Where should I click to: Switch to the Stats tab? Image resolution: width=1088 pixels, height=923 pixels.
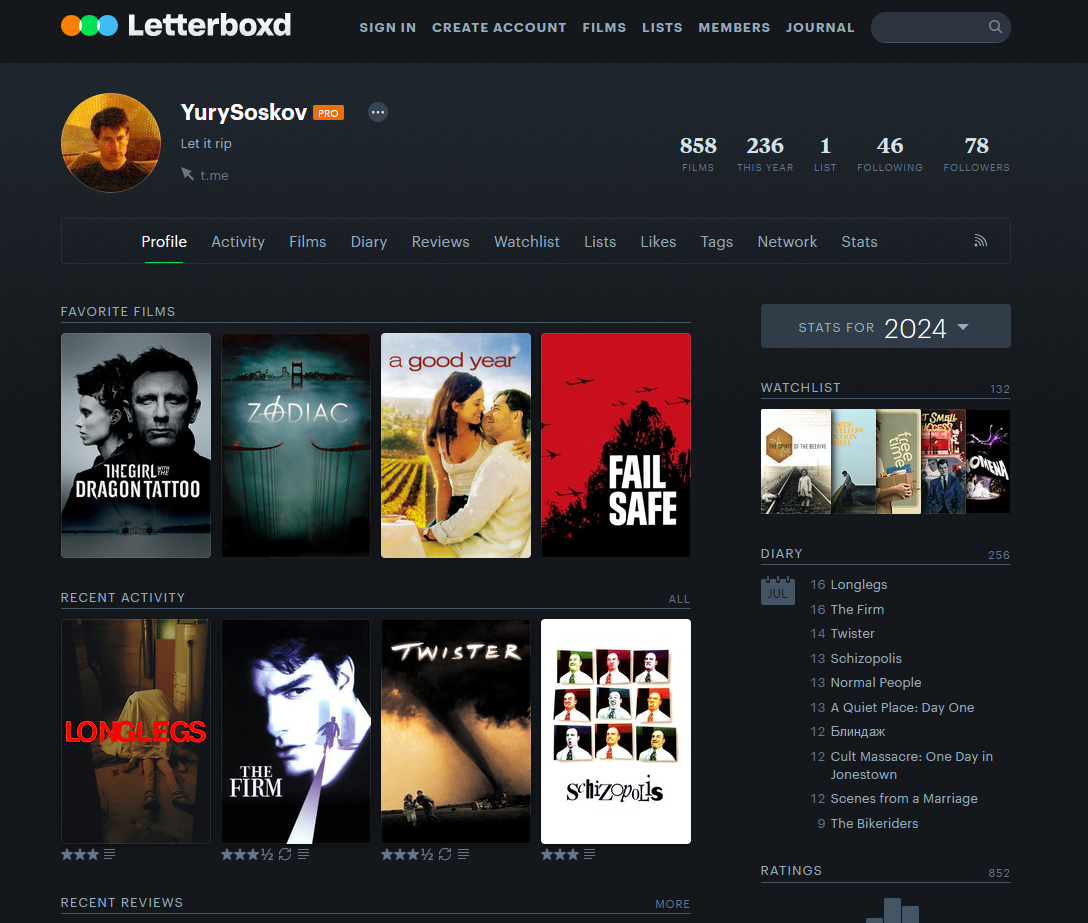tap(859, 242)
